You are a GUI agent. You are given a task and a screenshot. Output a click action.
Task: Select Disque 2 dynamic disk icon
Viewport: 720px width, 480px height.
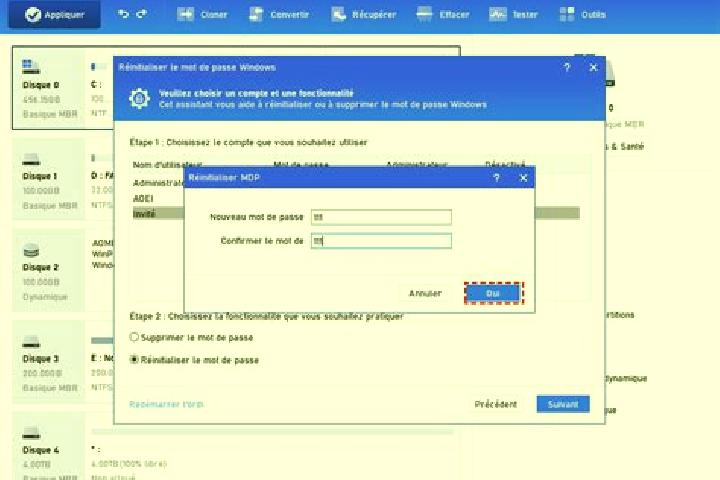[31, 251]
